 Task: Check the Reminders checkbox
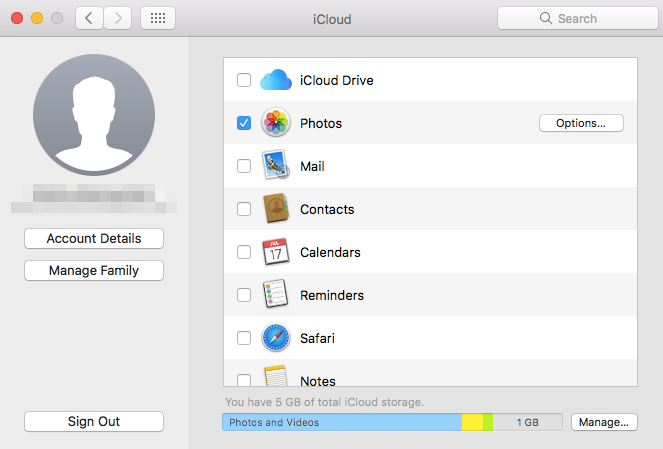244,295
